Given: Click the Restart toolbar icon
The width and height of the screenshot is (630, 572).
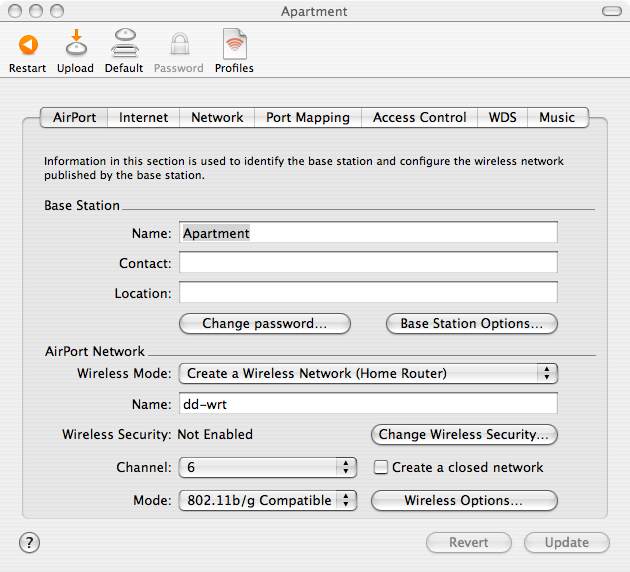Looking at the screenshot, I should point(28,45).
